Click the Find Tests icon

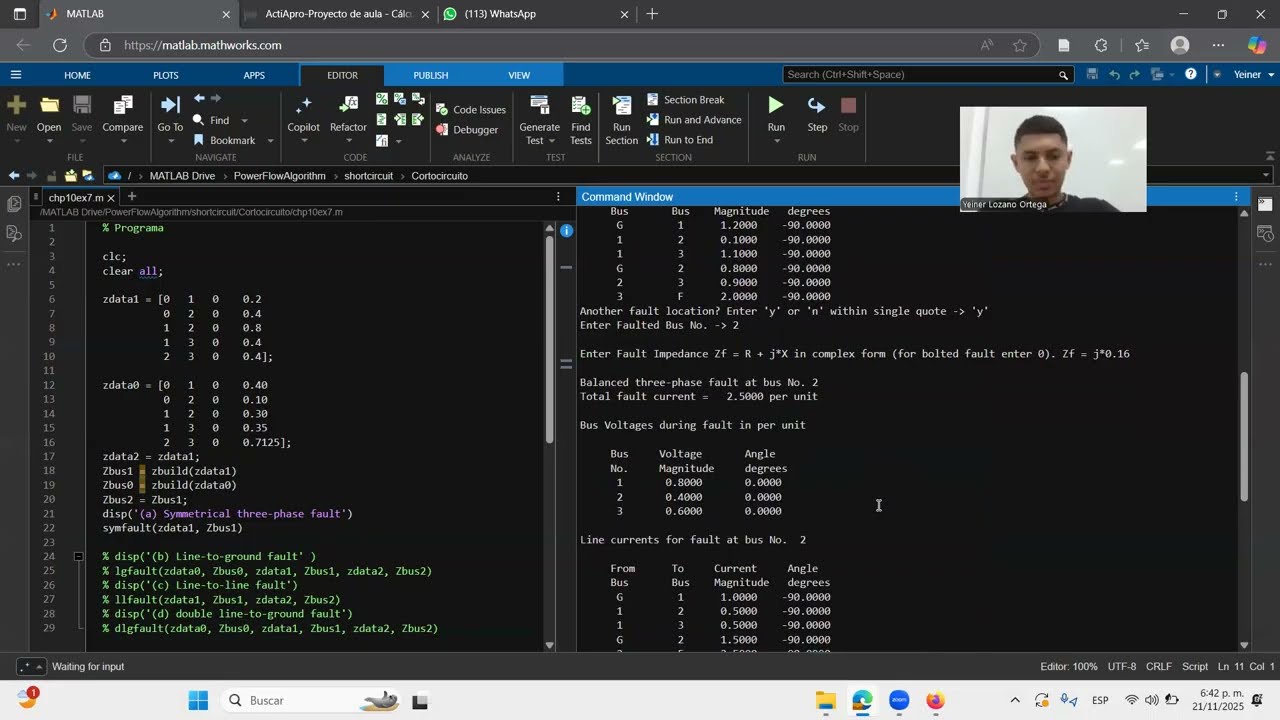pyautogui.click(x=580, y=105)
